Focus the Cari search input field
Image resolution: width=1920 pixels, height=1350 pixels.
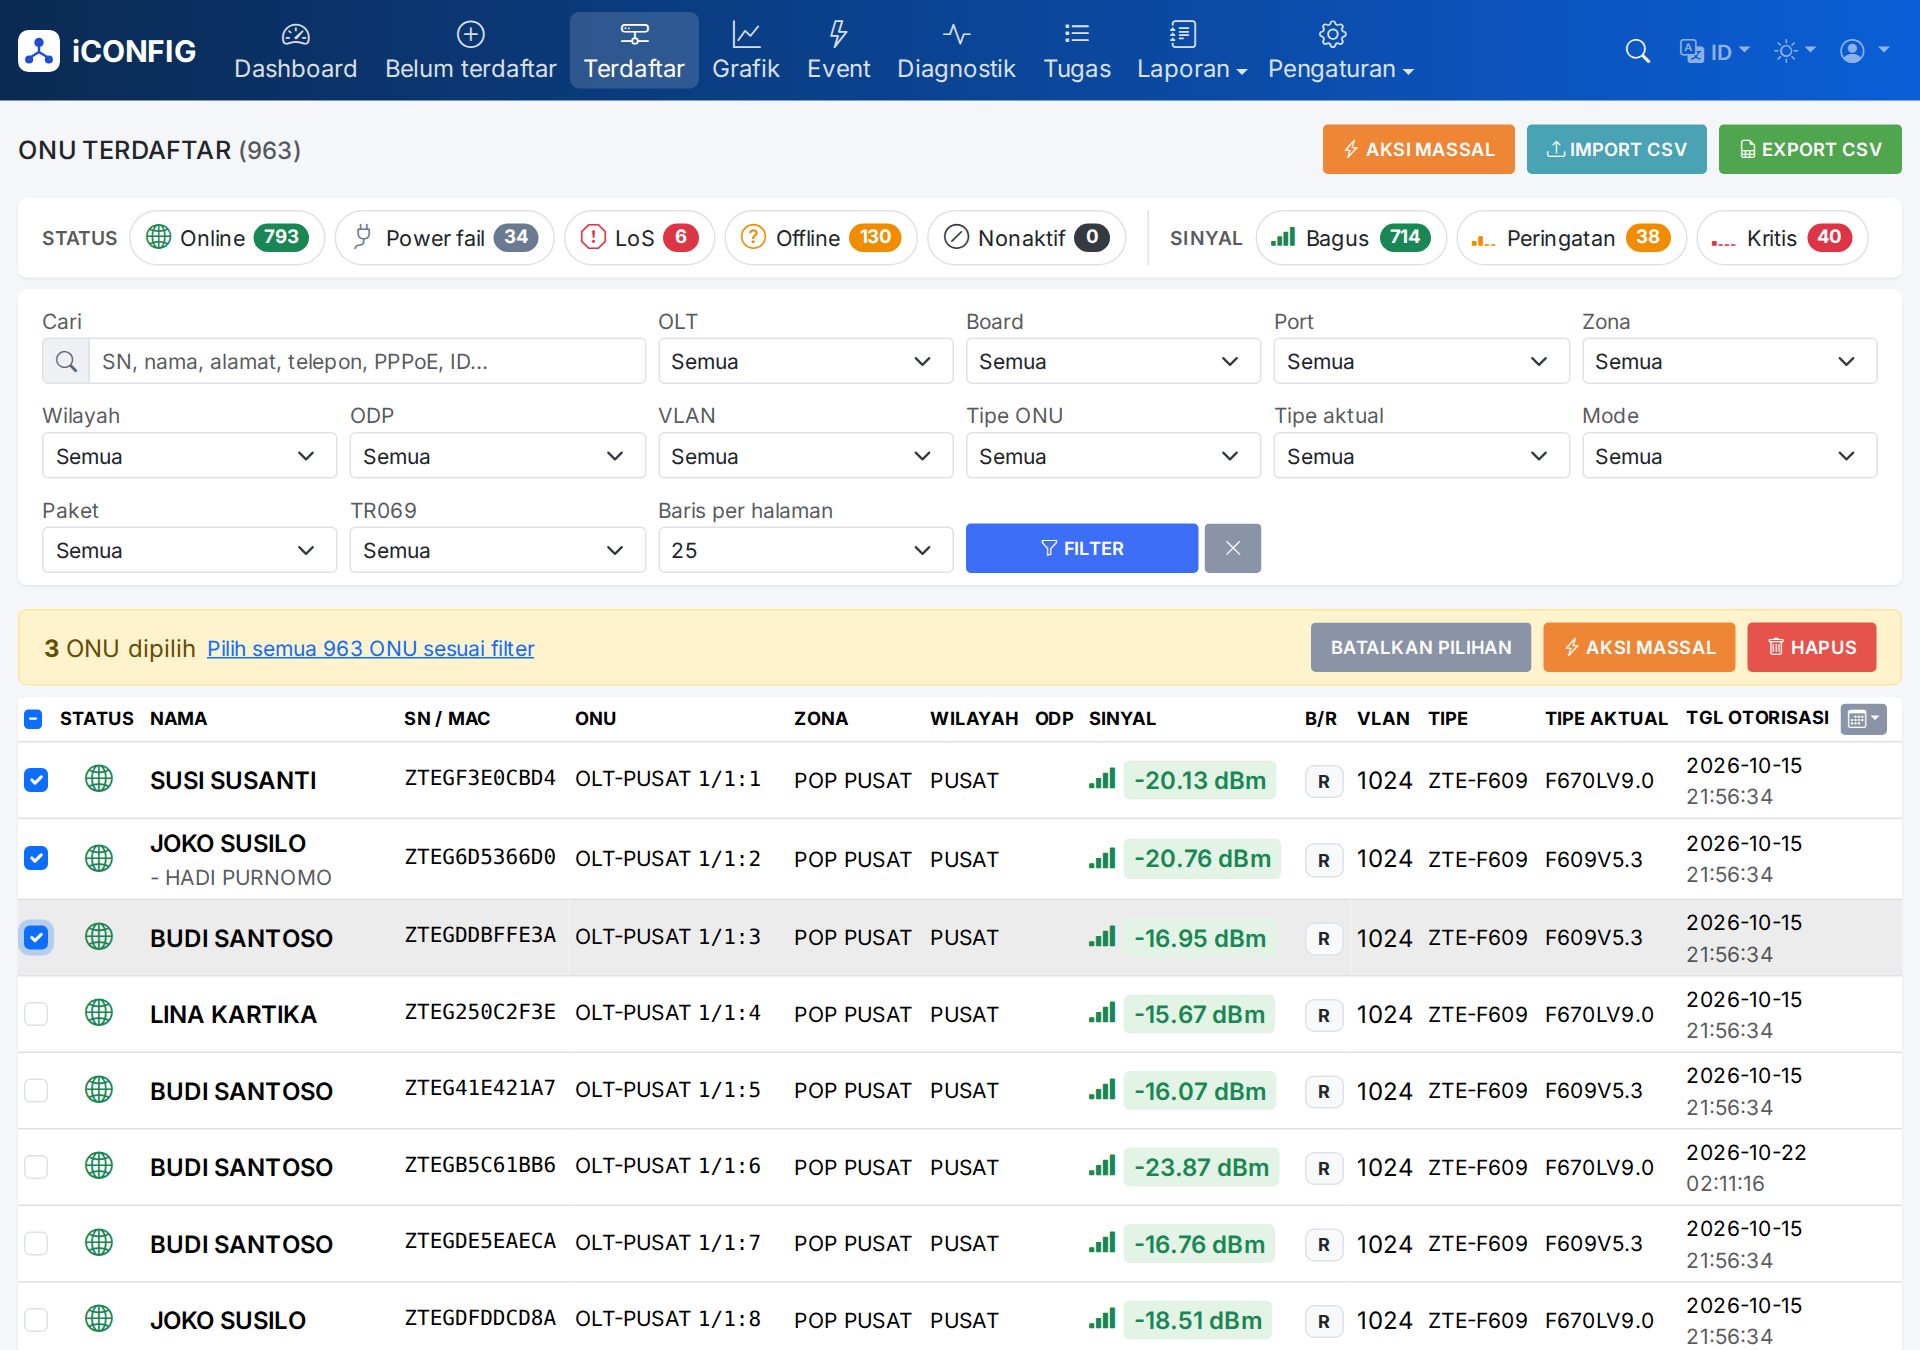point(367,361)
